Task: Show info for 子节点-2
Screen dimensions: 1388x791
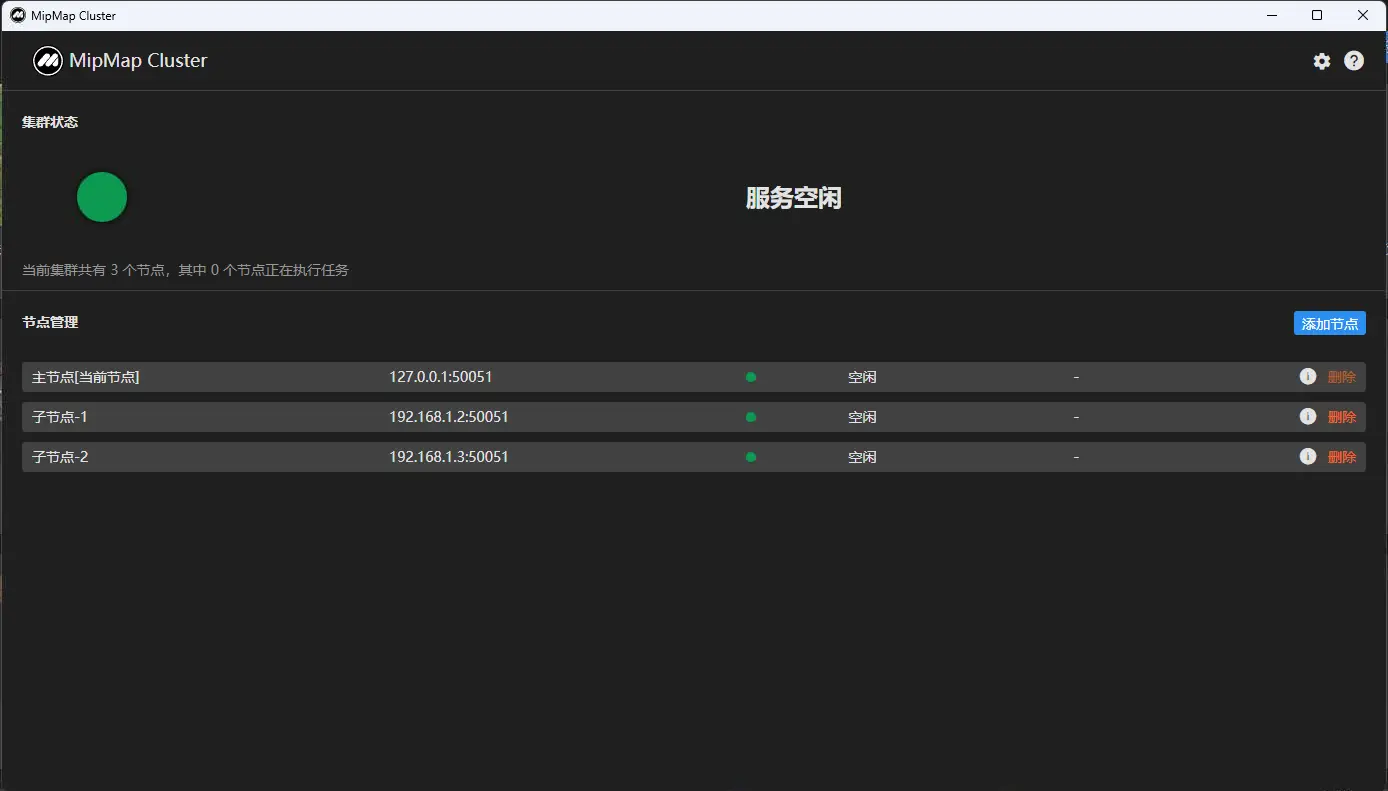Action: pyautogui.click(x=1307, y=457)
